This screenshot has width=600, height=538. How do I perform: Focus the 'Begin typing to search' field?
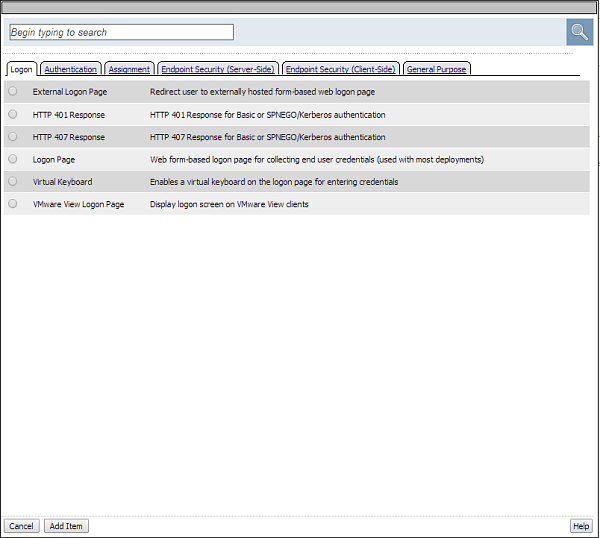point(120,32)
